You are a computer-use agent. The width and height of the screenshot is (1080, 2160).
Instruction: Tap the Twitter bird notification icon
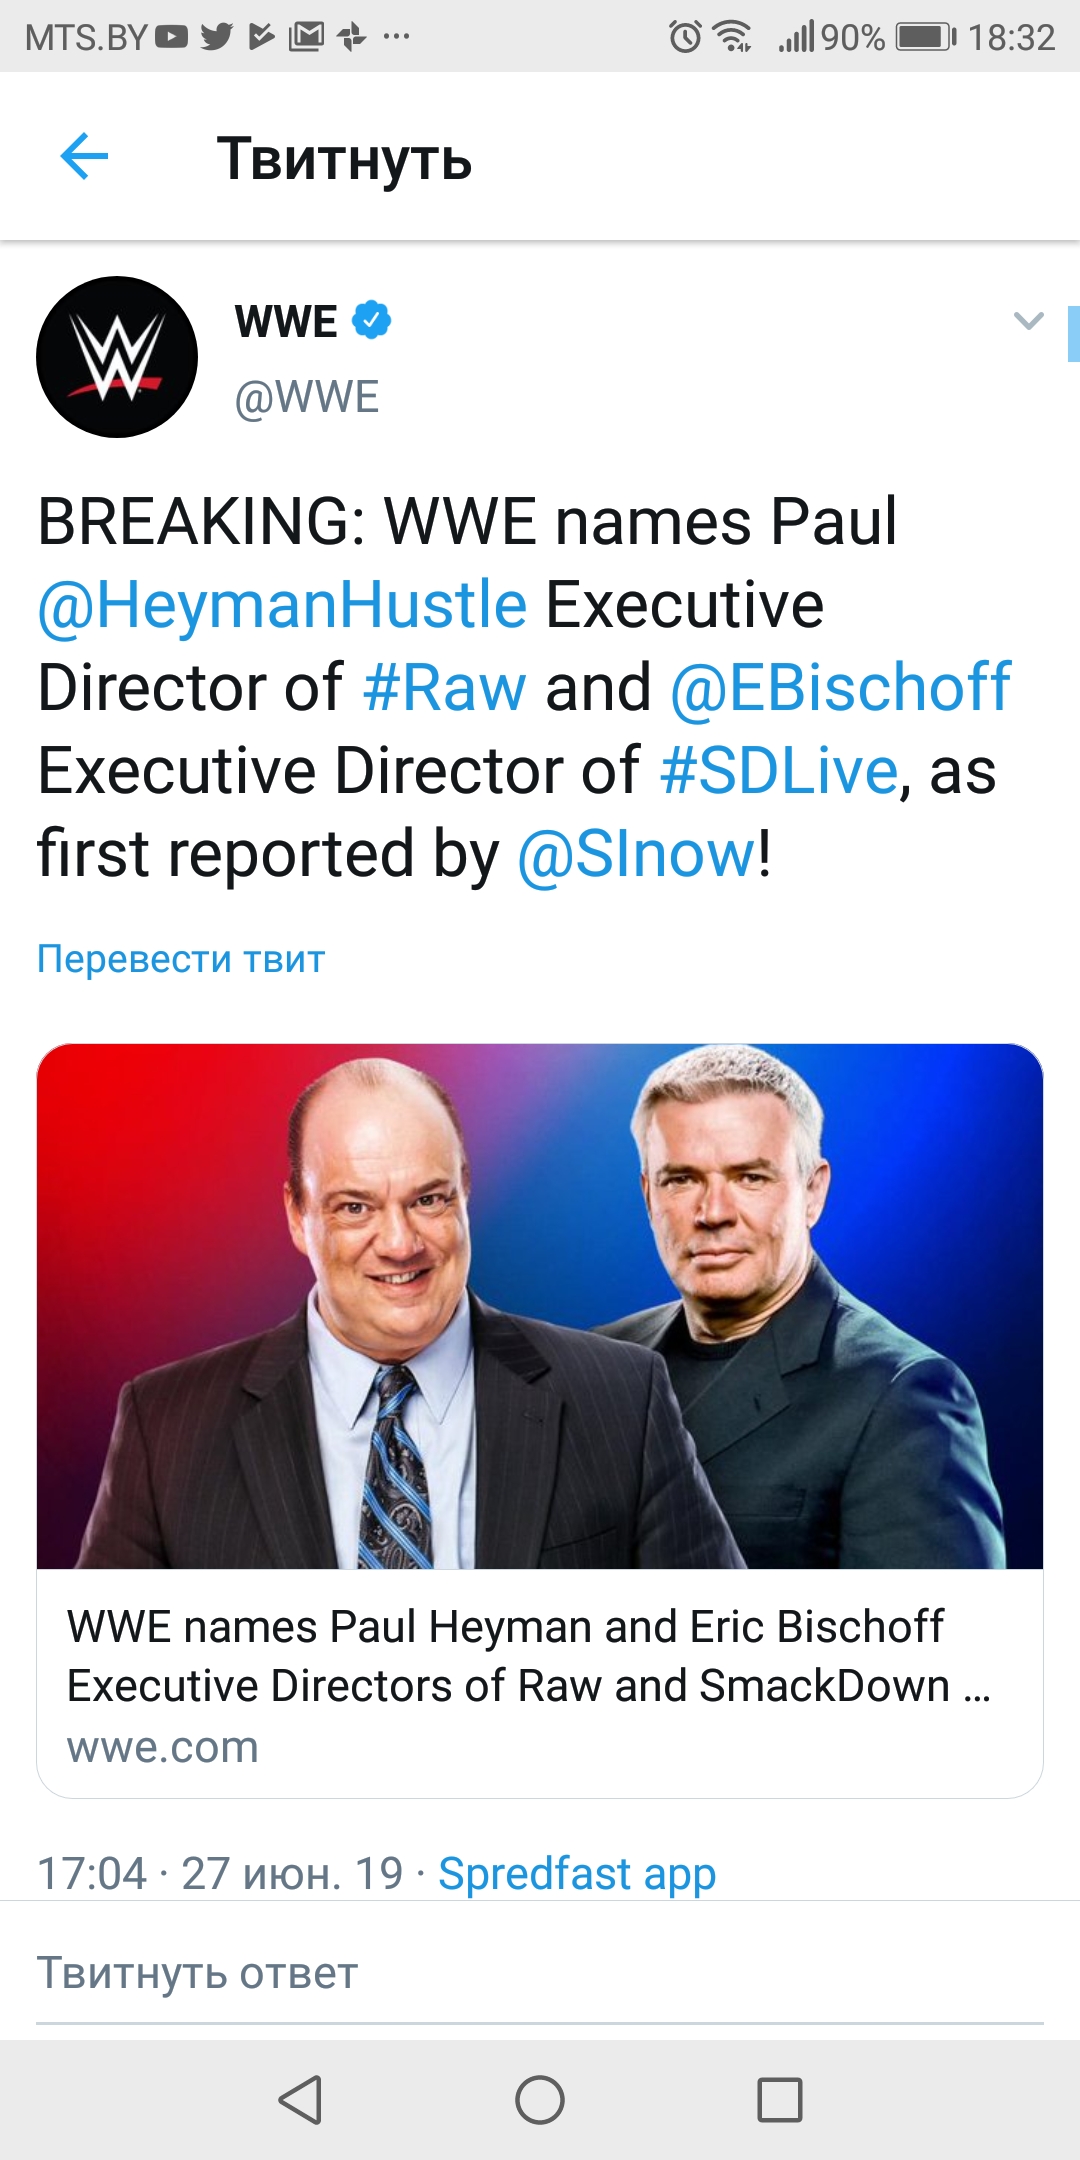point(216,38)
